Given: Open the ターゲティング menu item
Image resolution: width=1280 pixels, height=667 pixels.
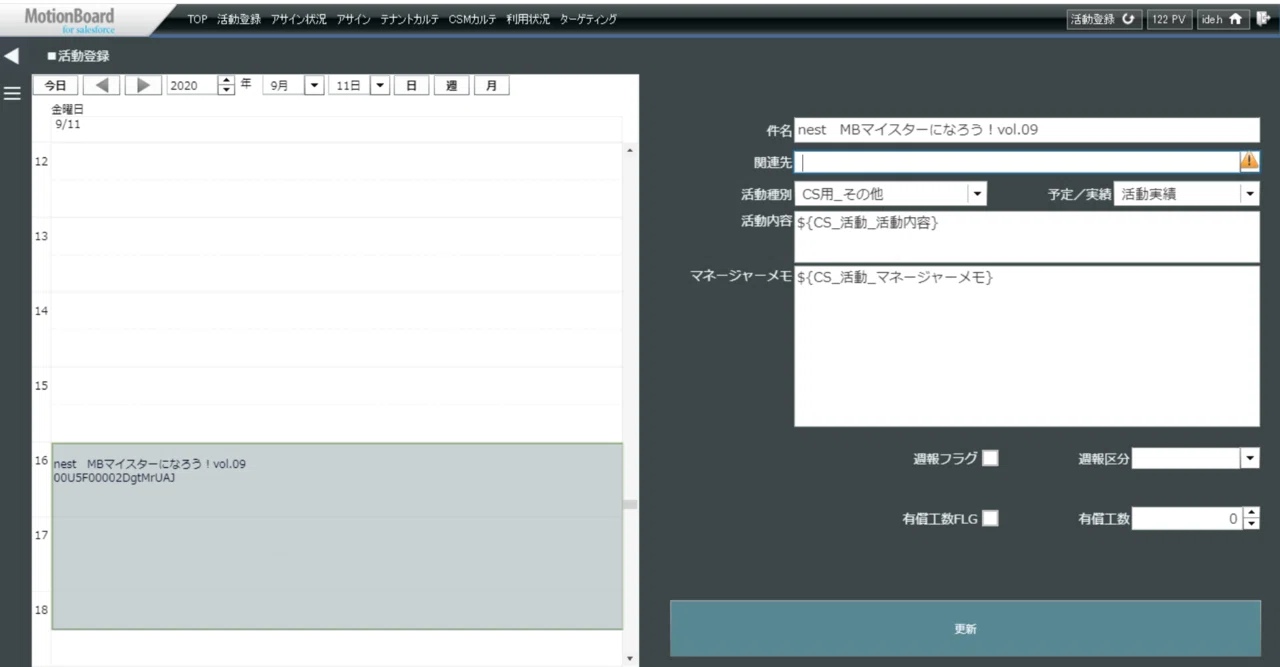Looking at the screenshot, I should click(588, 19).
